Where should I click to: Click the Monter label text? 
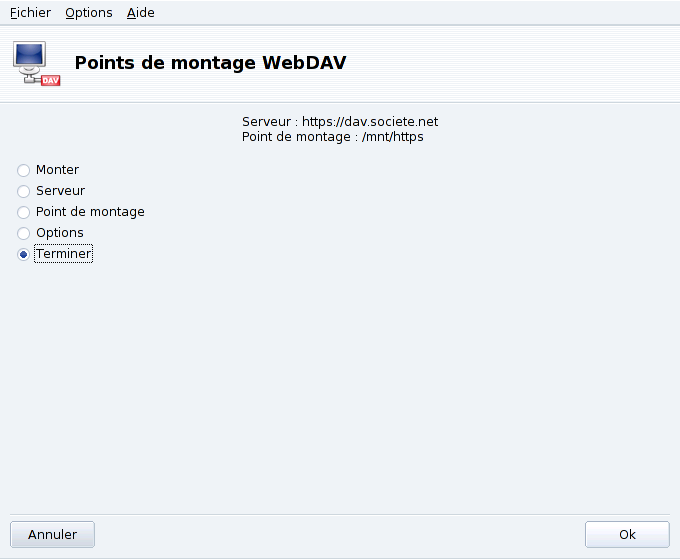(x=57, y=170)
